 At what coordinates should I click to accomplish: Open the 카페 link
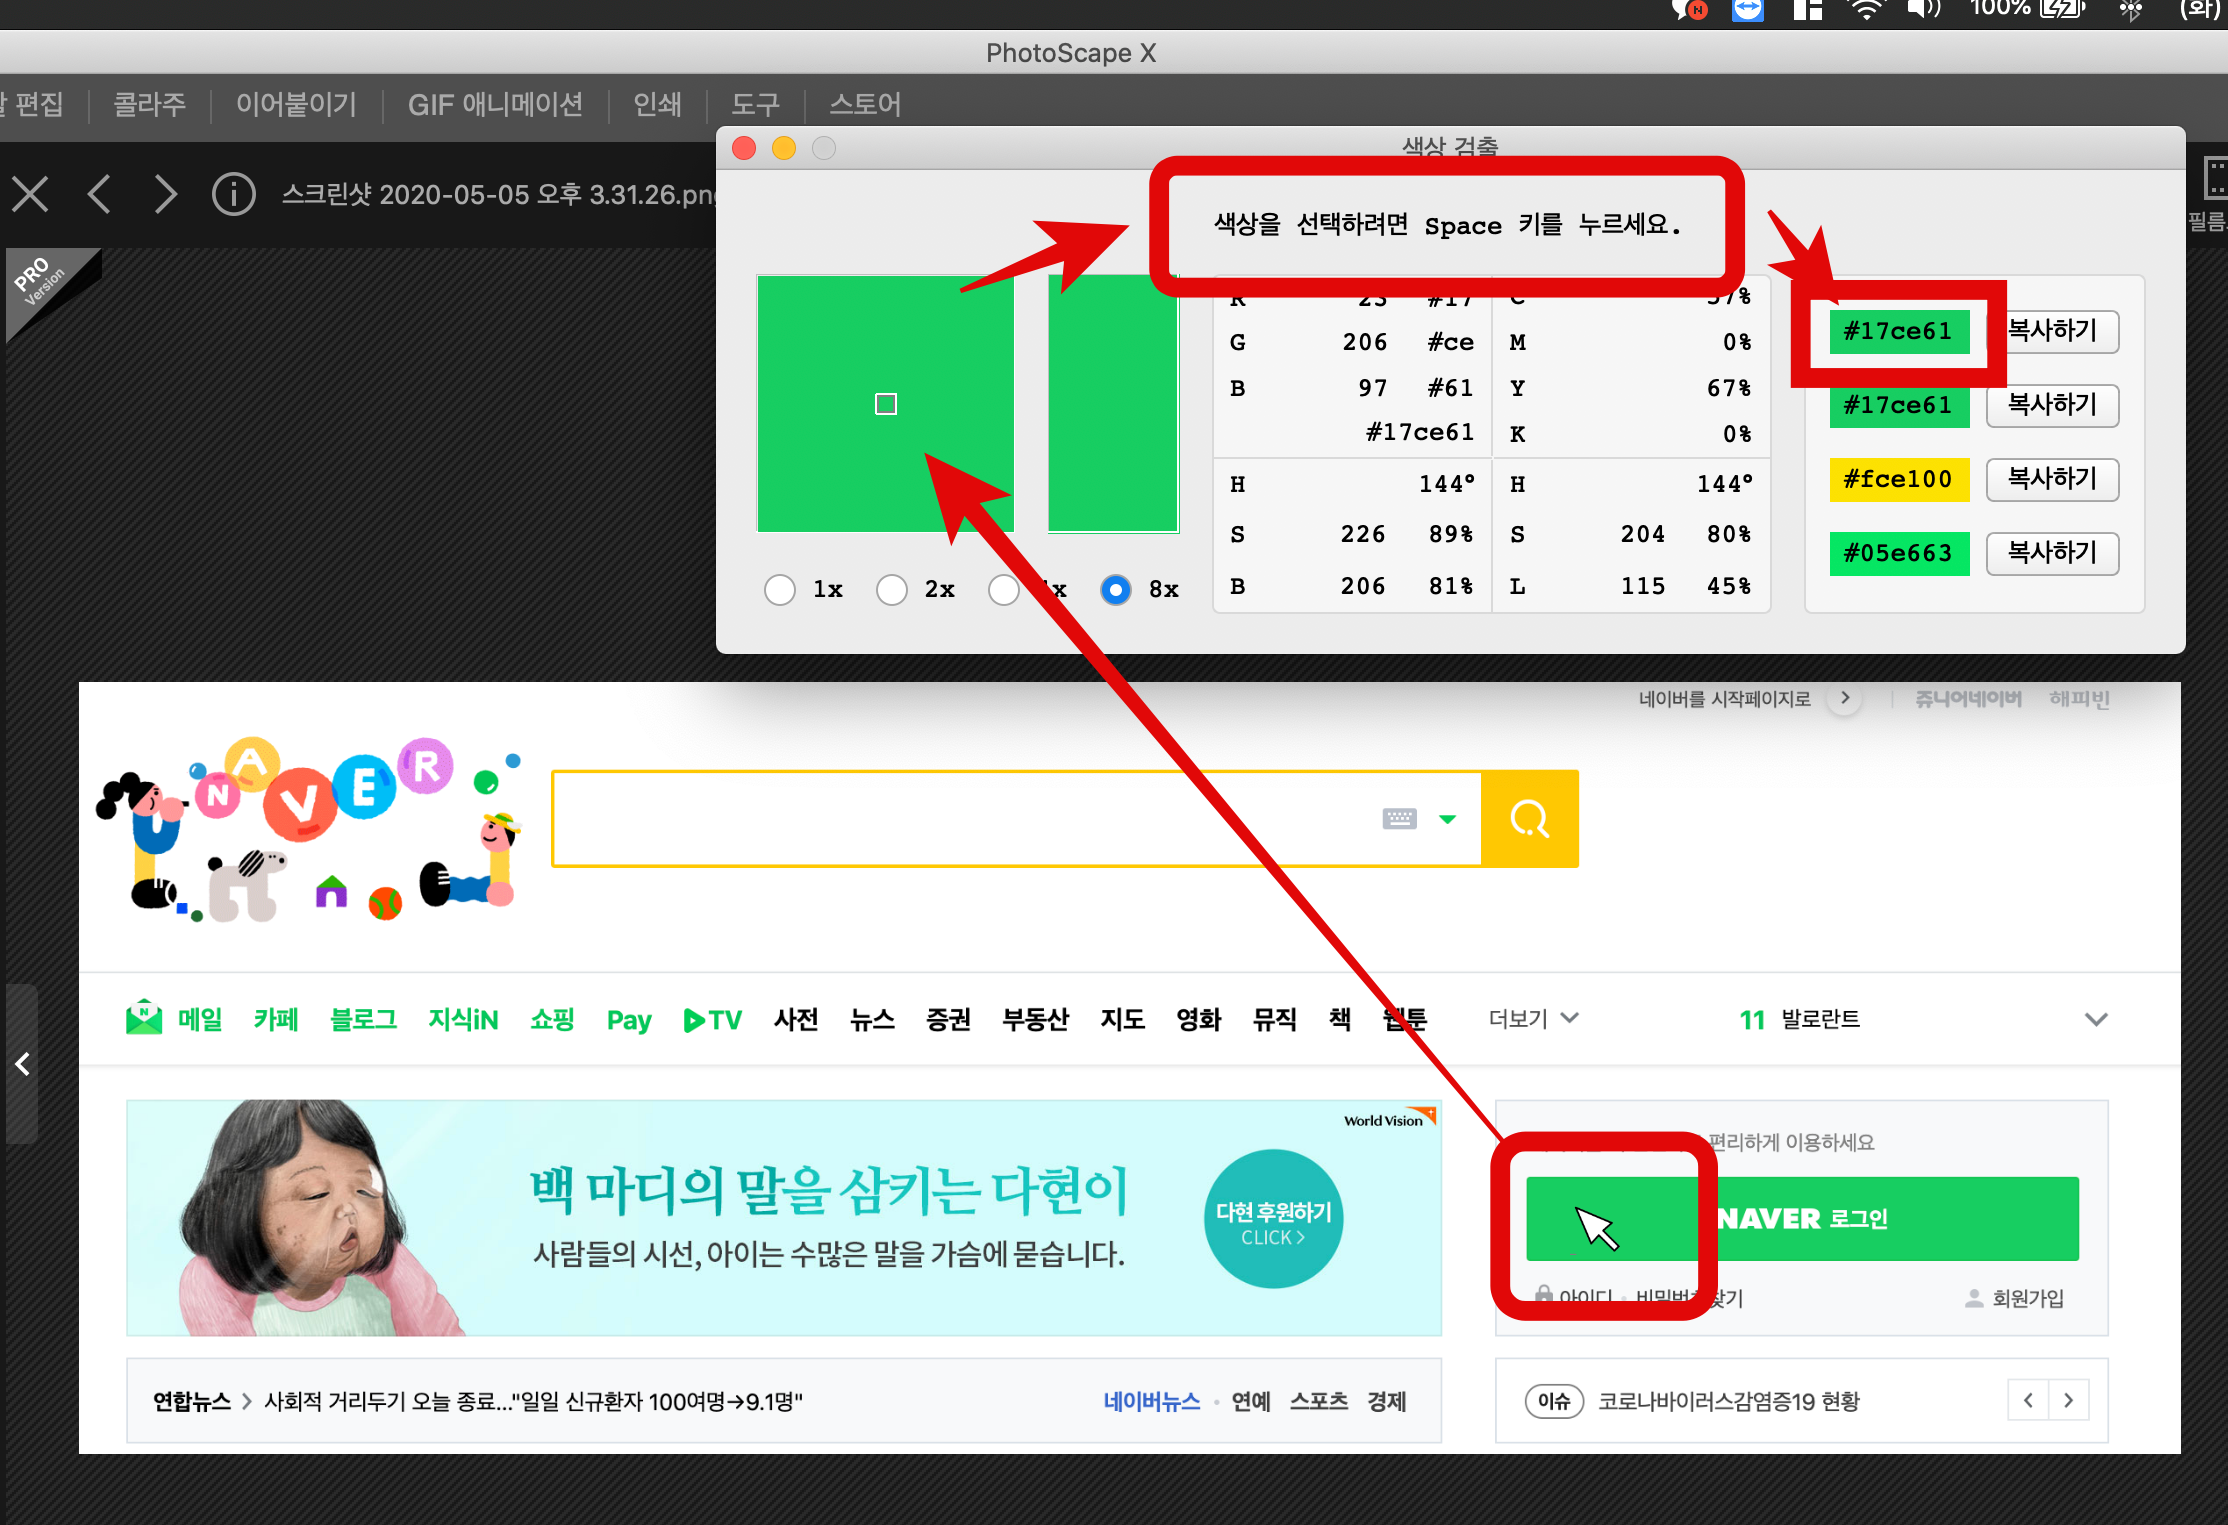pos(276,1019)
